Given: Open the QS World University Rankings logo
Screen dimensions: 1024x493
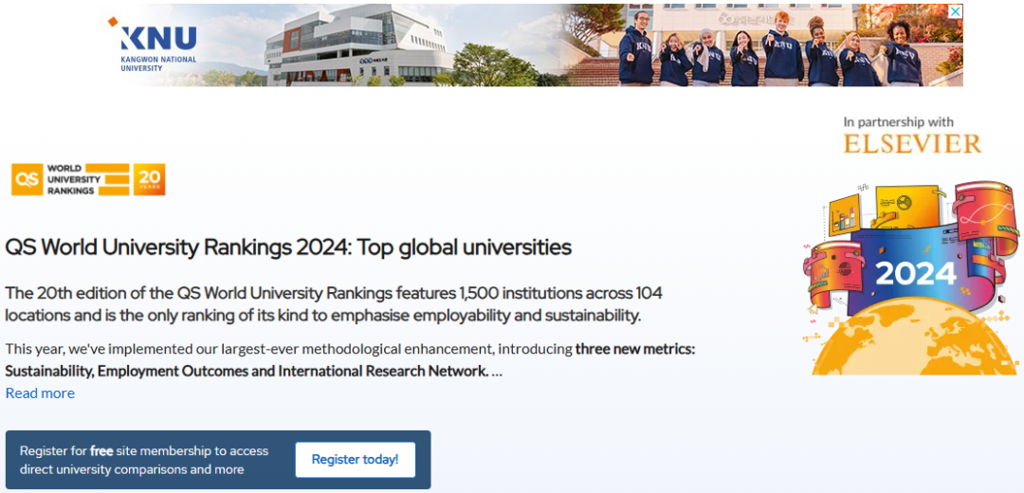Looking at the screenshot, I should 88,180.
